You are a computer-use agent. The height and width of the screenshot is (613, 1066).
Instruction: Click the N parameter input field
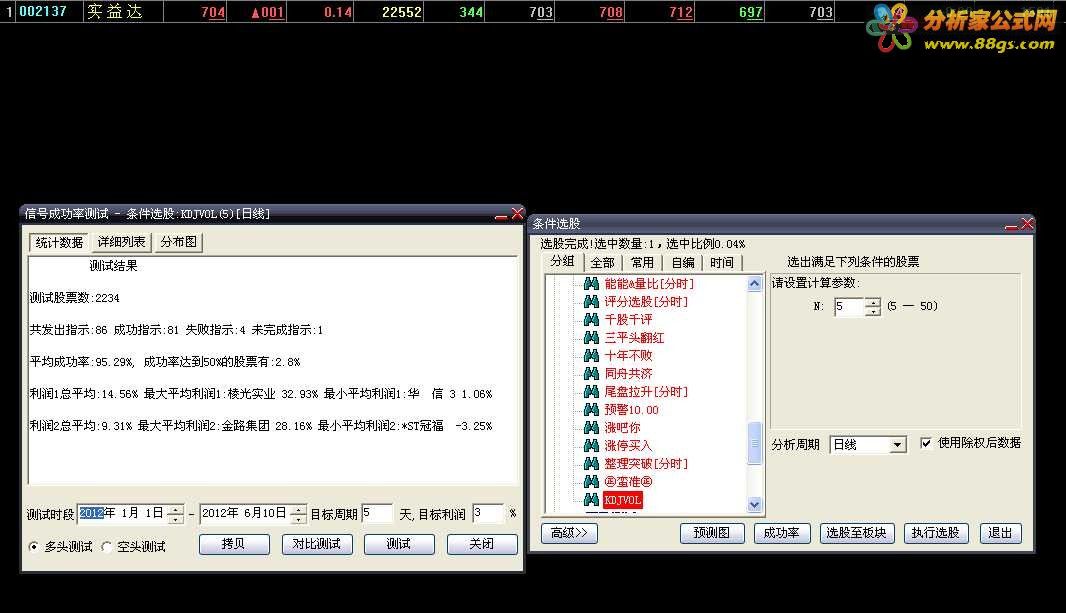(850, 306)
